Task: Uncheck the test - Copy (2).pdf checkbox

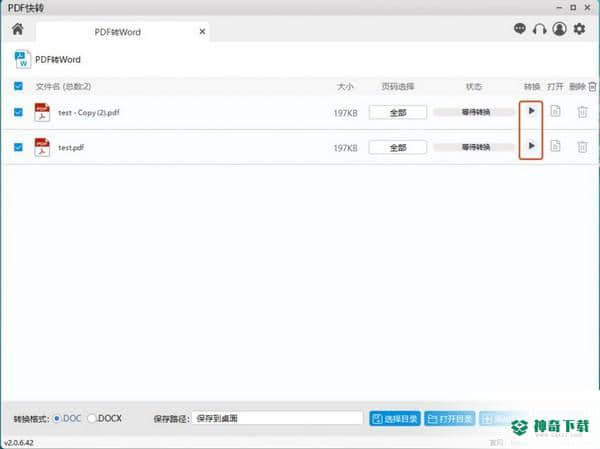Action: coord(18,112)
